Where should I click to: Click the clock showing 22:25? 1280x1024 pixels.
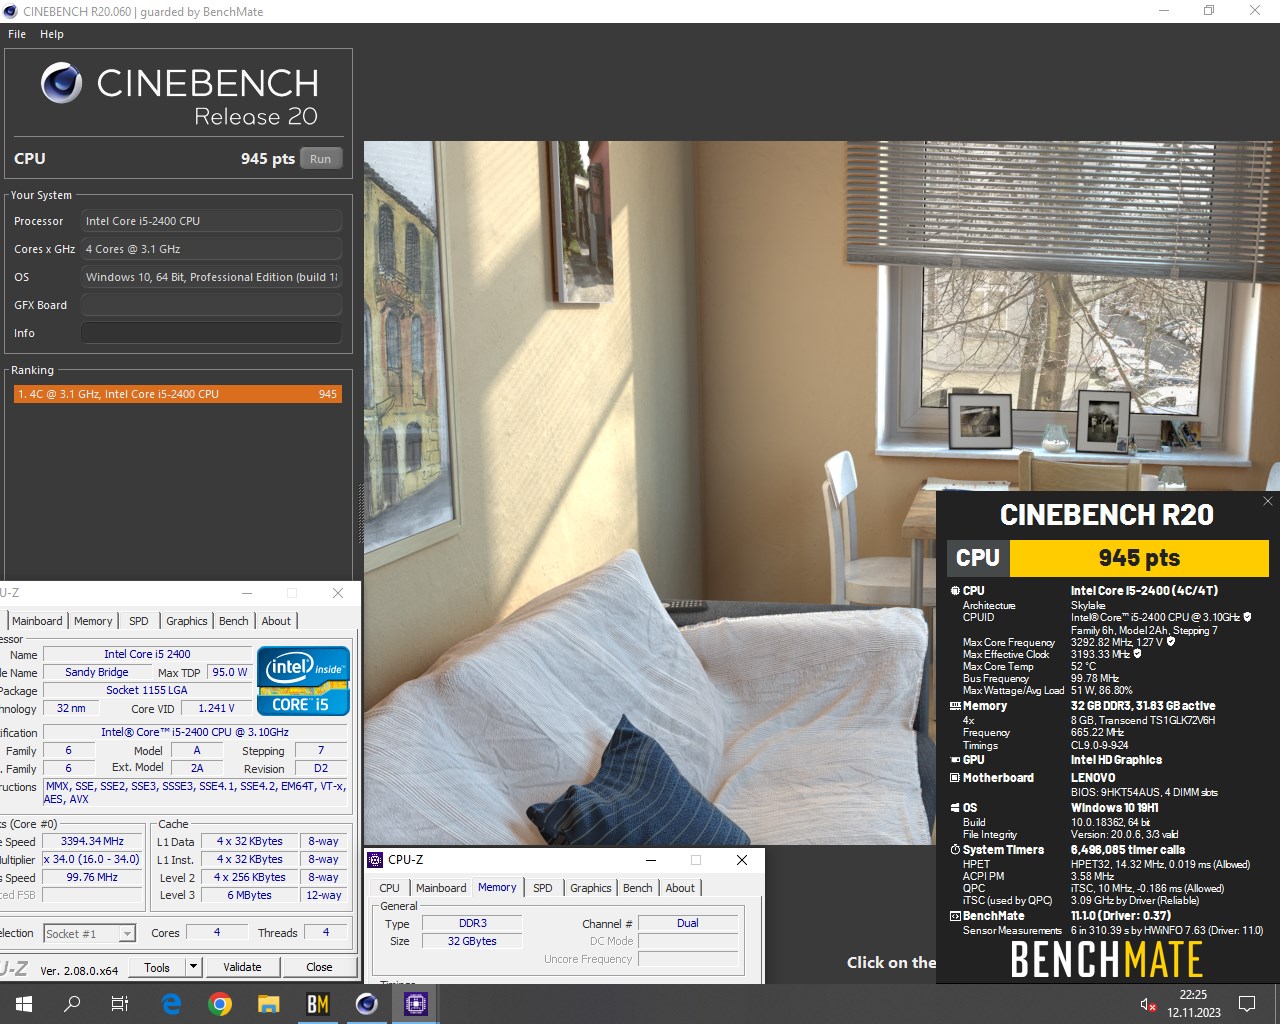tap(1193, 995)
